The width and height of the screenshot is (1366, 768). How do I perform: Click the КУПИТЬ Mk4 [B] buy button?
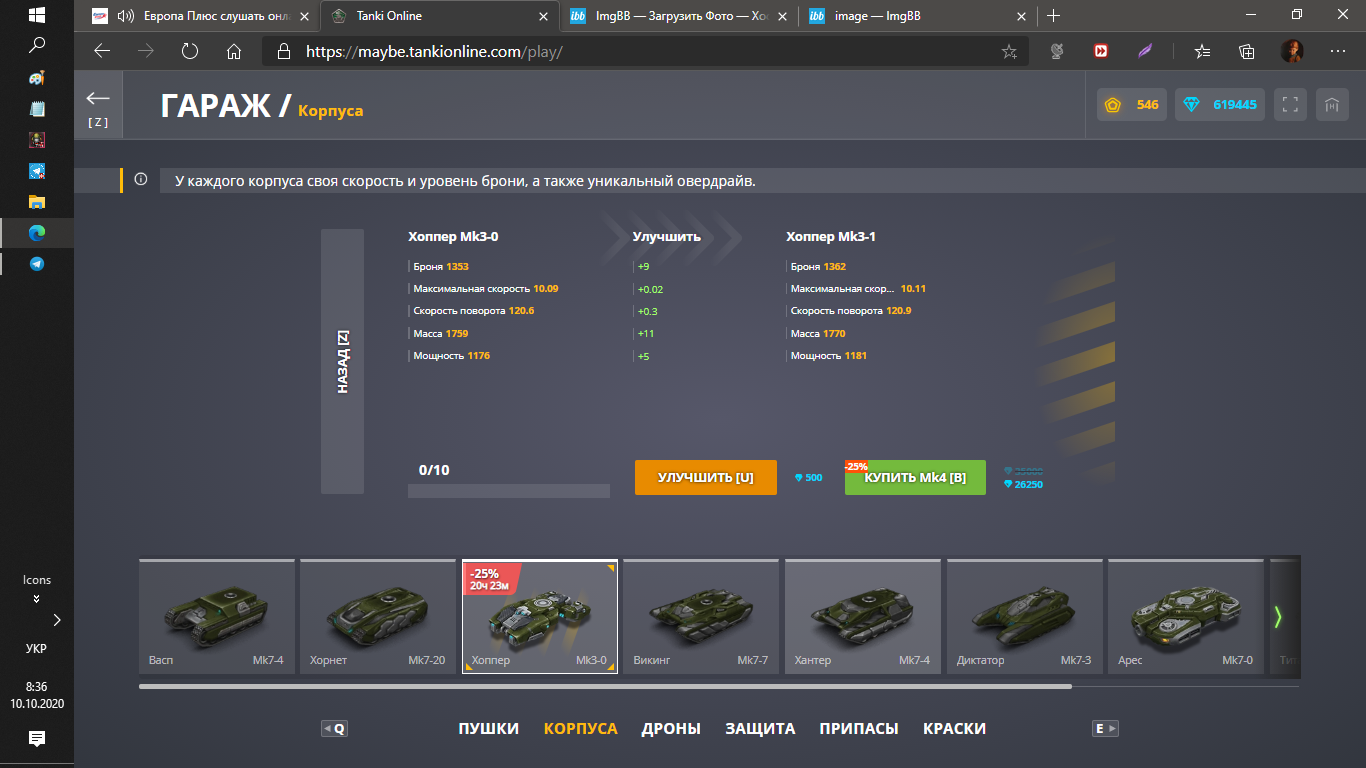915,478
